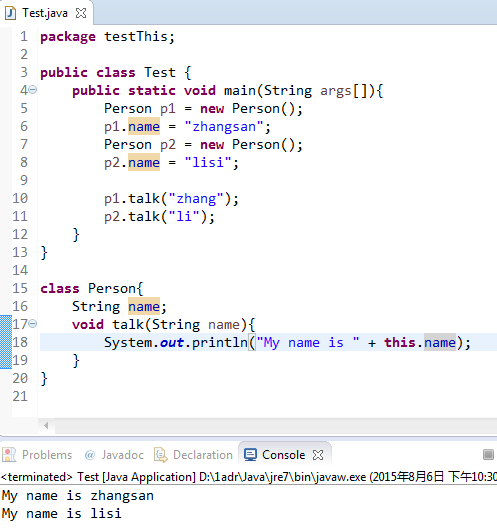Image resolution: width=497 pixels, height=529 pixels.
Task: Click 'p2' variable on line 7
Action: 168,145
